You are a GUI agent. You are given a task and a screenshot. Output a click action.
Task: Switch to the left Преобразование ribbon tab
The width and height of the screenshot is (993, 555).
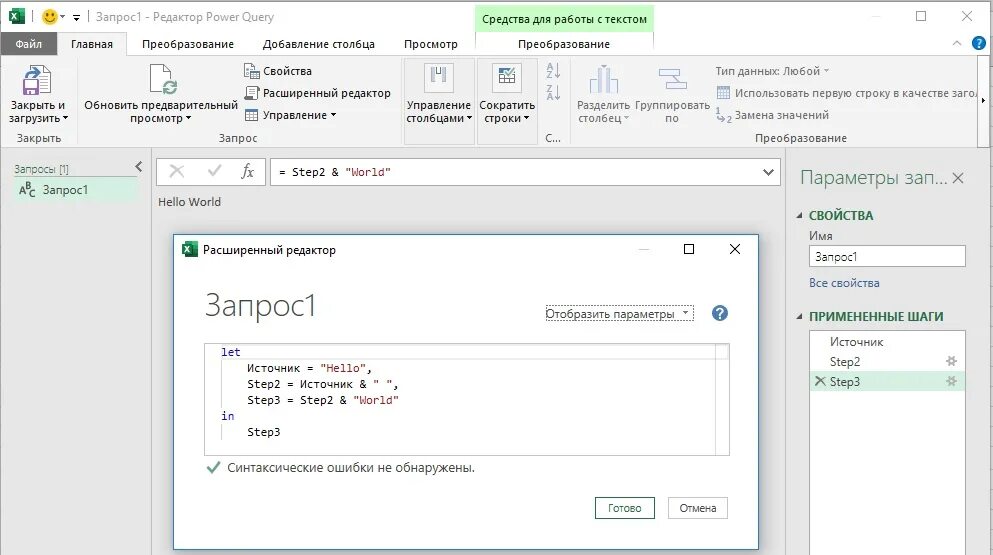click(x=187, y=44)
